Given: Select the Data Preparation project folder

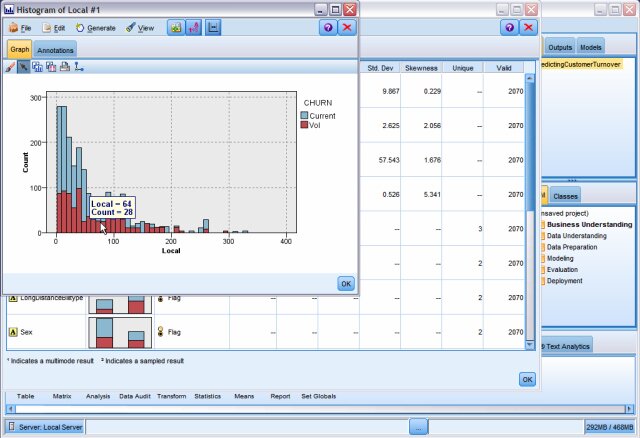Looking at the screenshot, I should (569, 247).
